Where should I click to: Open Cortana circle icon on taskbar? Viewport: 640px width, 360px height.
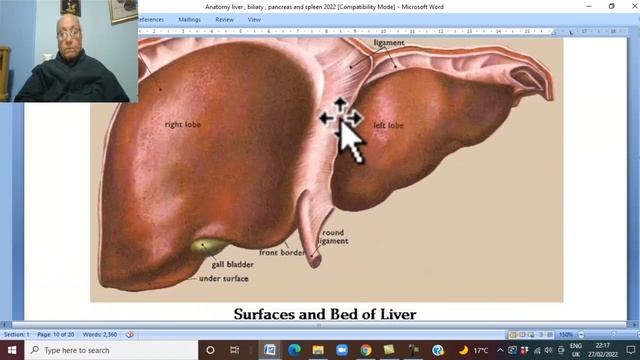click(210, 350)
